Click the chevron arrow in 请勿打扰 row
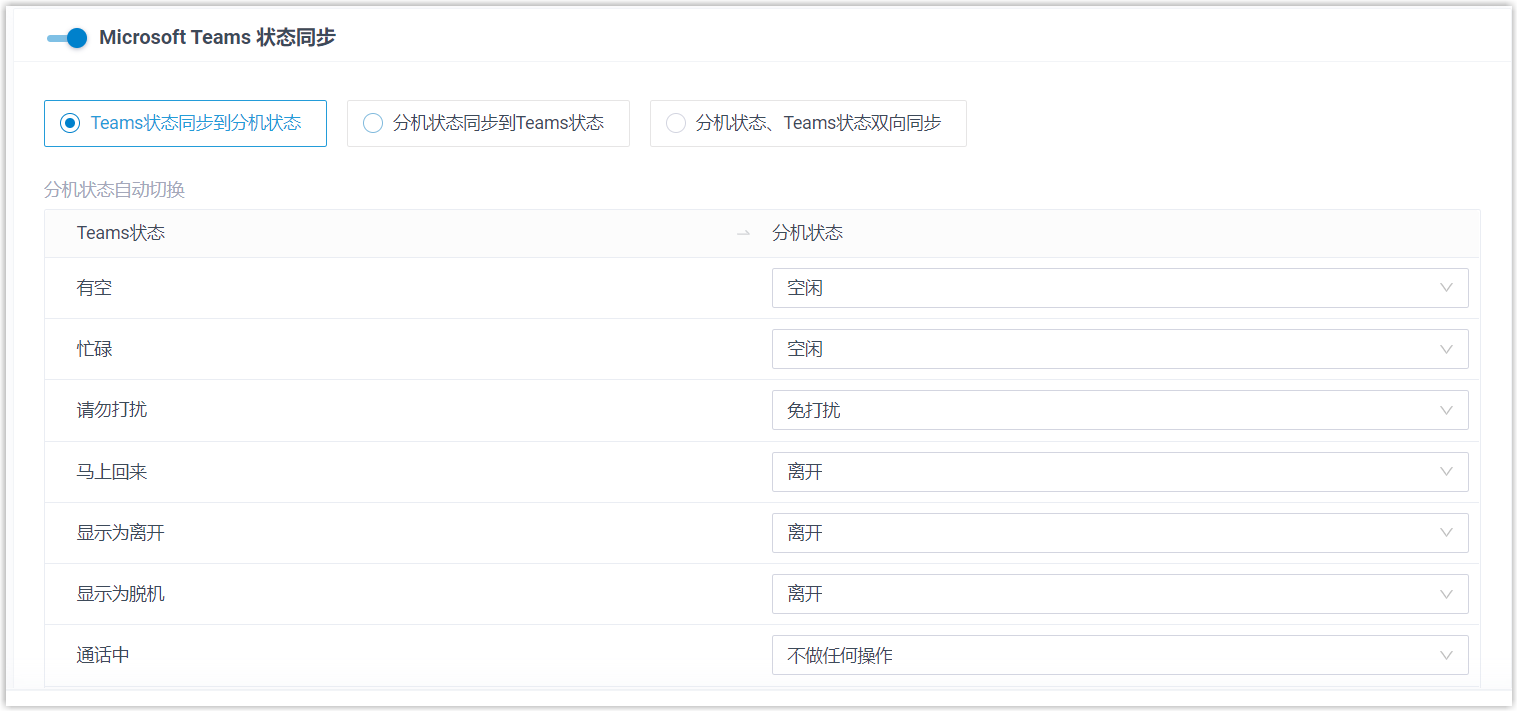 1446,410
